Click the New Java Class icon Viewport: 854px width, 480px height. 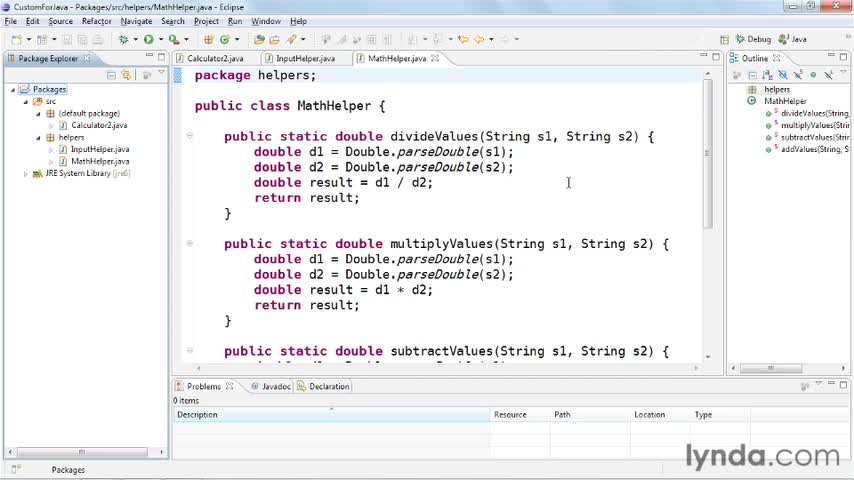[x=225, y=39]
